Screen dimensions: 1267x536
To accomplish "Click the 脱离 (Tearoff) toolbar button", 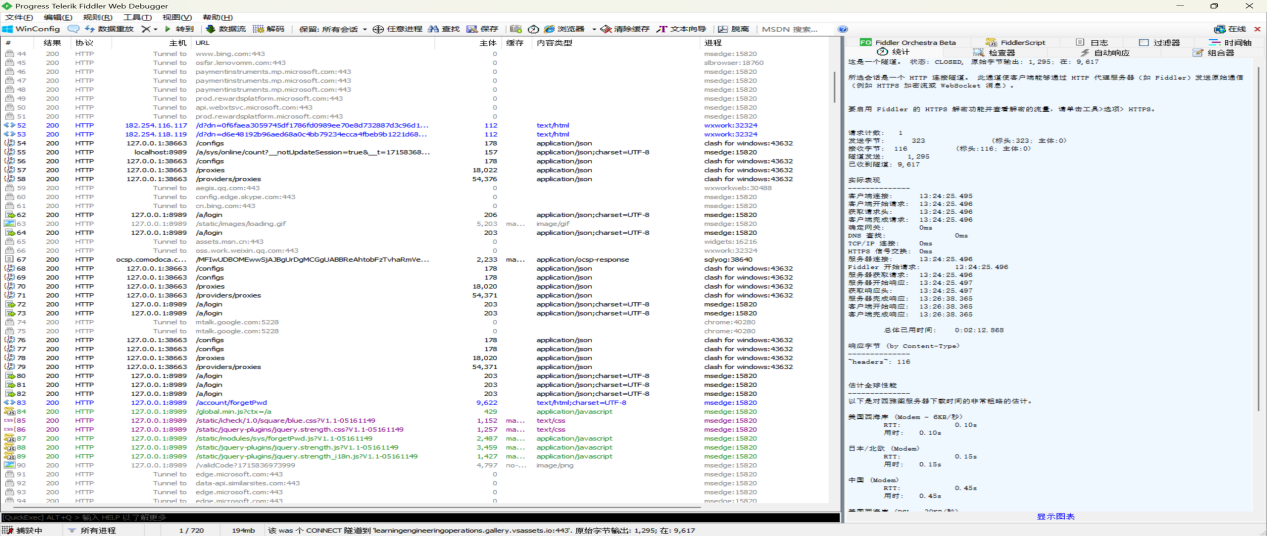I will click(x=732, y=29).
